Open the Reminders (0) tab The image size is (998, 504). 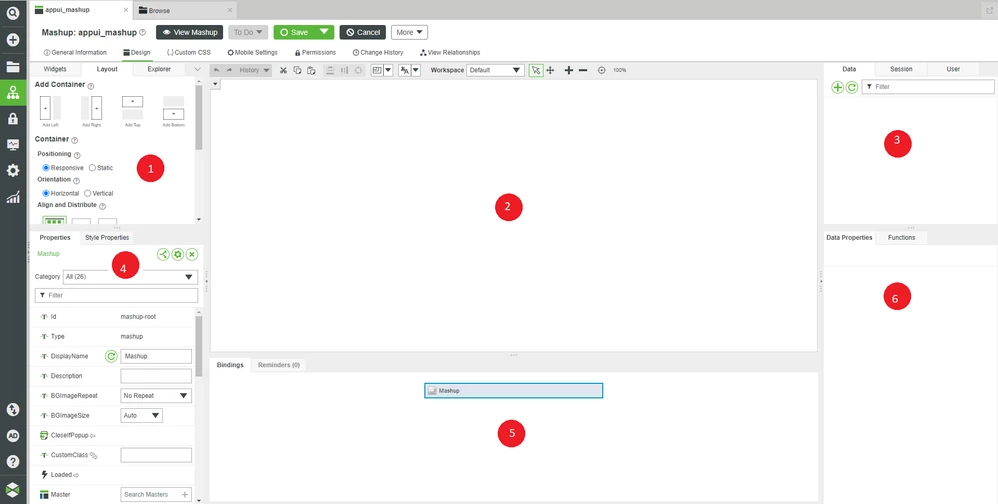click(x=279, y=365)
